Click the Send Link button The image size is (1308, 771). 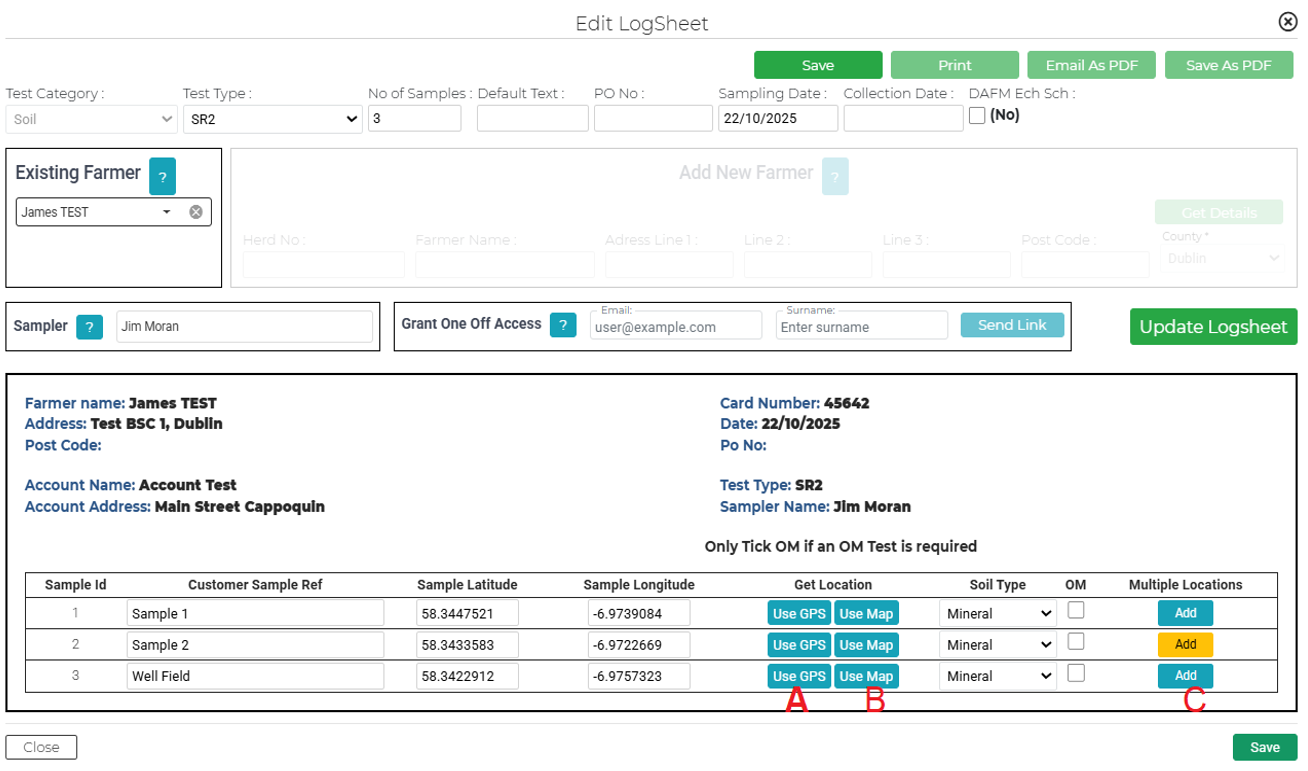pos(1012,325)
